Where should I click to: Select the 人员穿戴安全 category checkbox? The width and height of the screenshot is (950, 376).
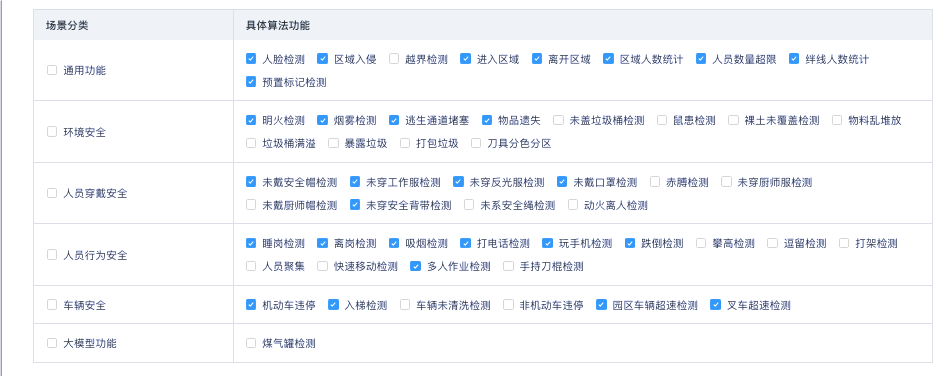[x=52, y=193]
